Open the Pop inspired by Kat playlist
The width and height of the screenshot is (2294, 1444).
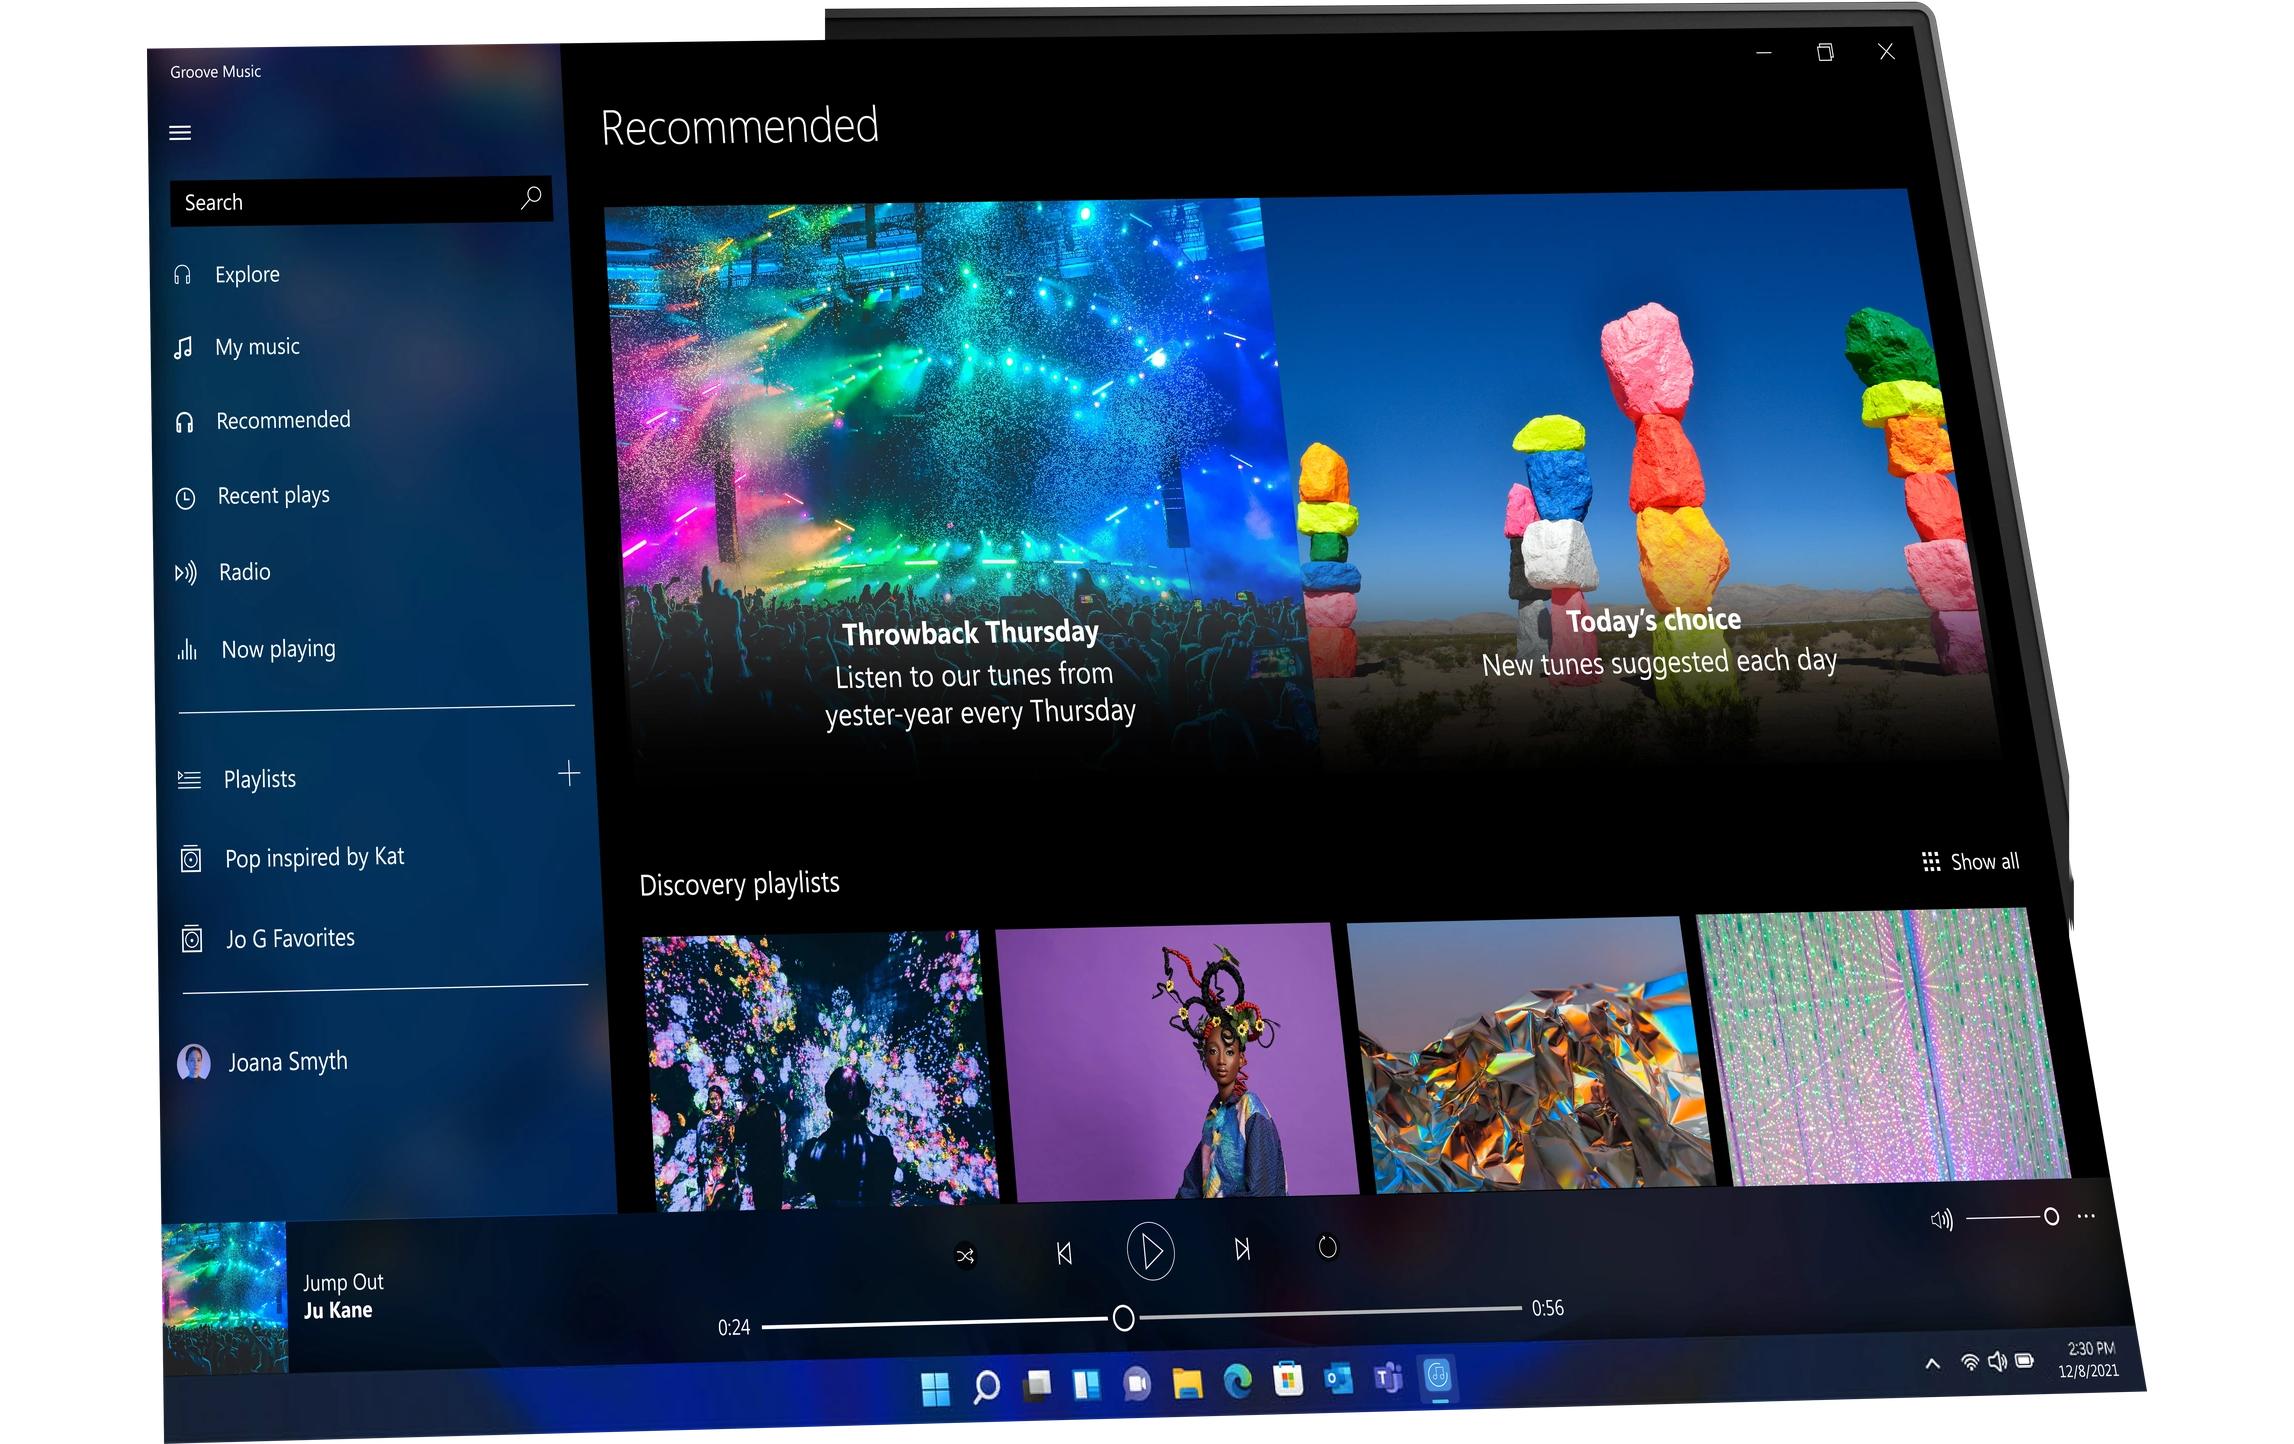pos(314,858)
